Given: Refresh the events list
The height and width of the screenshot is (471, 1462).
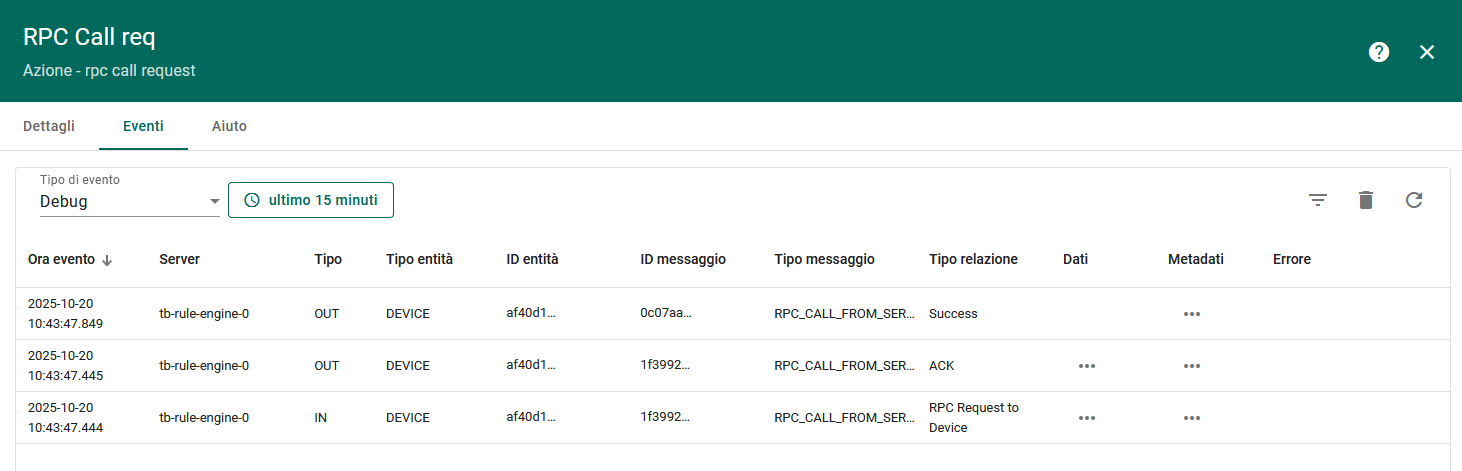Looking at the screenshot, I should click(x=1414, y=200).
